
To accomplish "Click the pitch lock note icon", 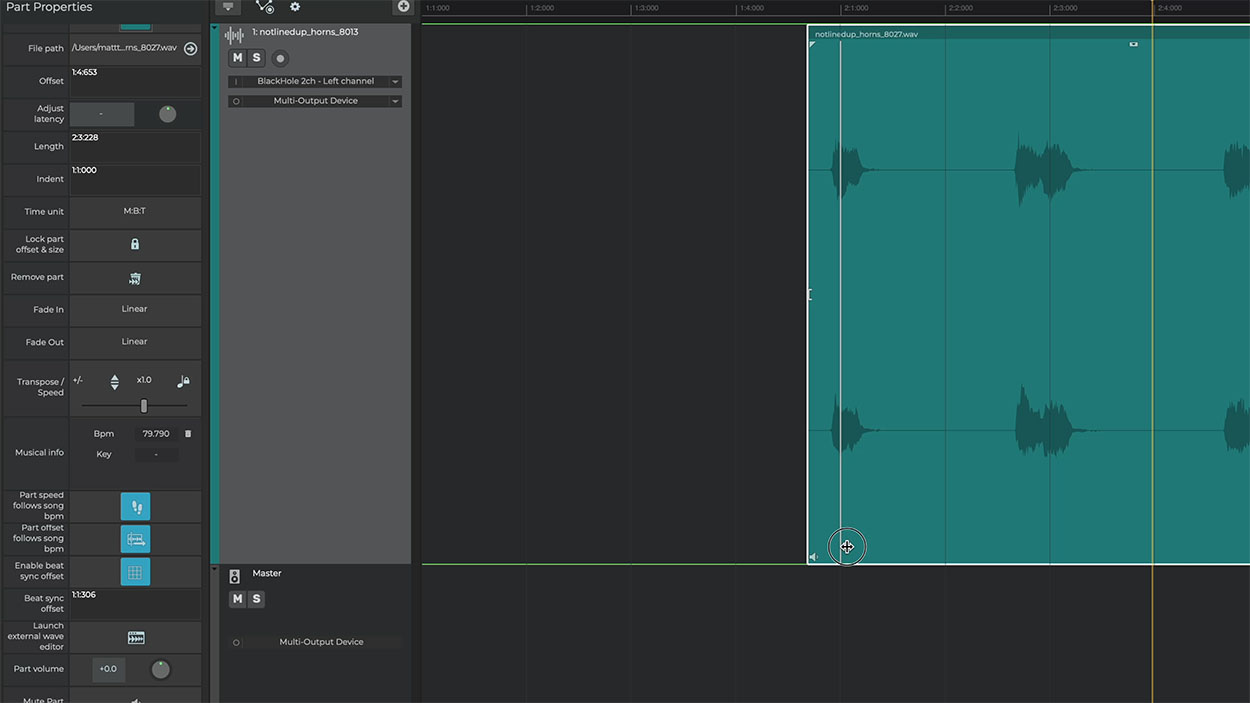I will tap(183, 381).
